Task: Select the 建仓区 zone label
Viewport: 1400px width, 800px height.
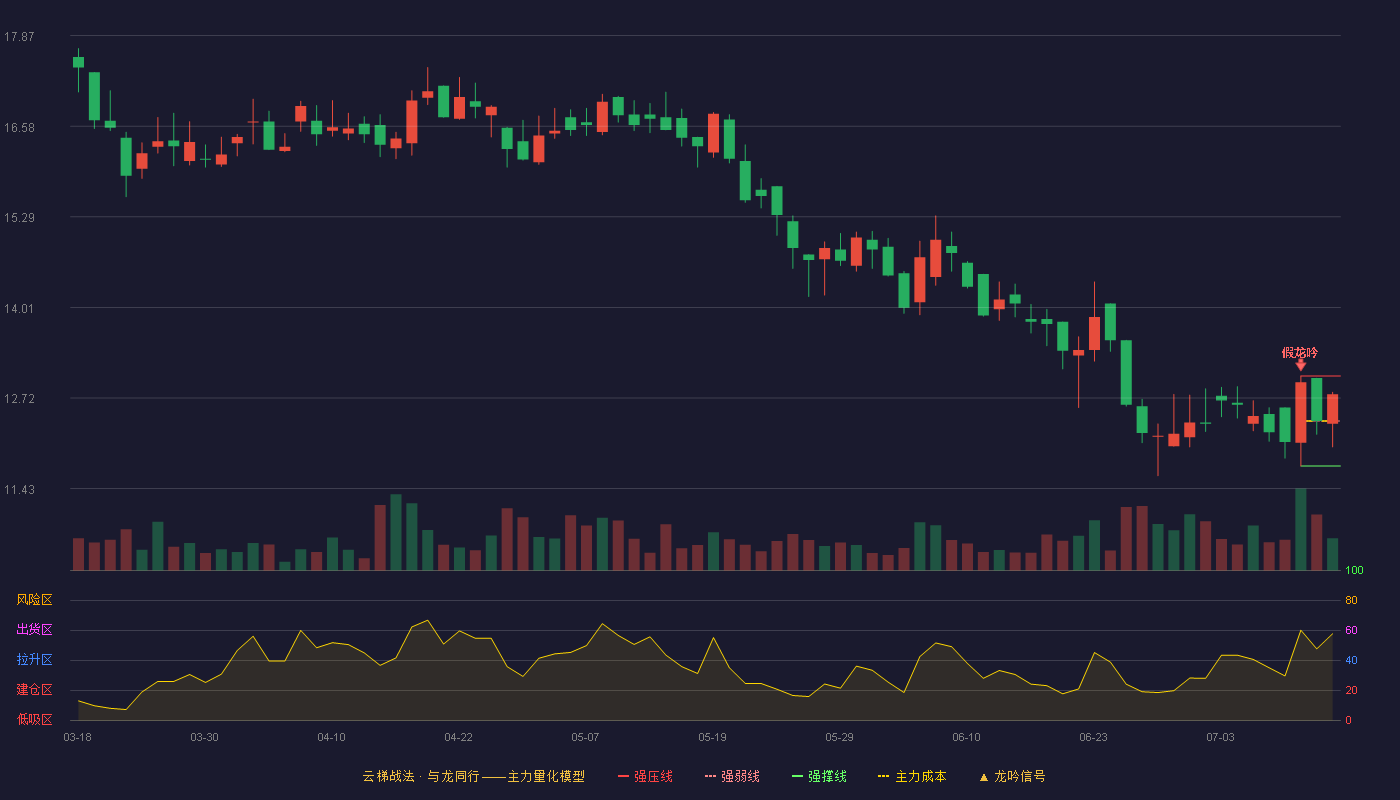Action: tap(34, 690)
